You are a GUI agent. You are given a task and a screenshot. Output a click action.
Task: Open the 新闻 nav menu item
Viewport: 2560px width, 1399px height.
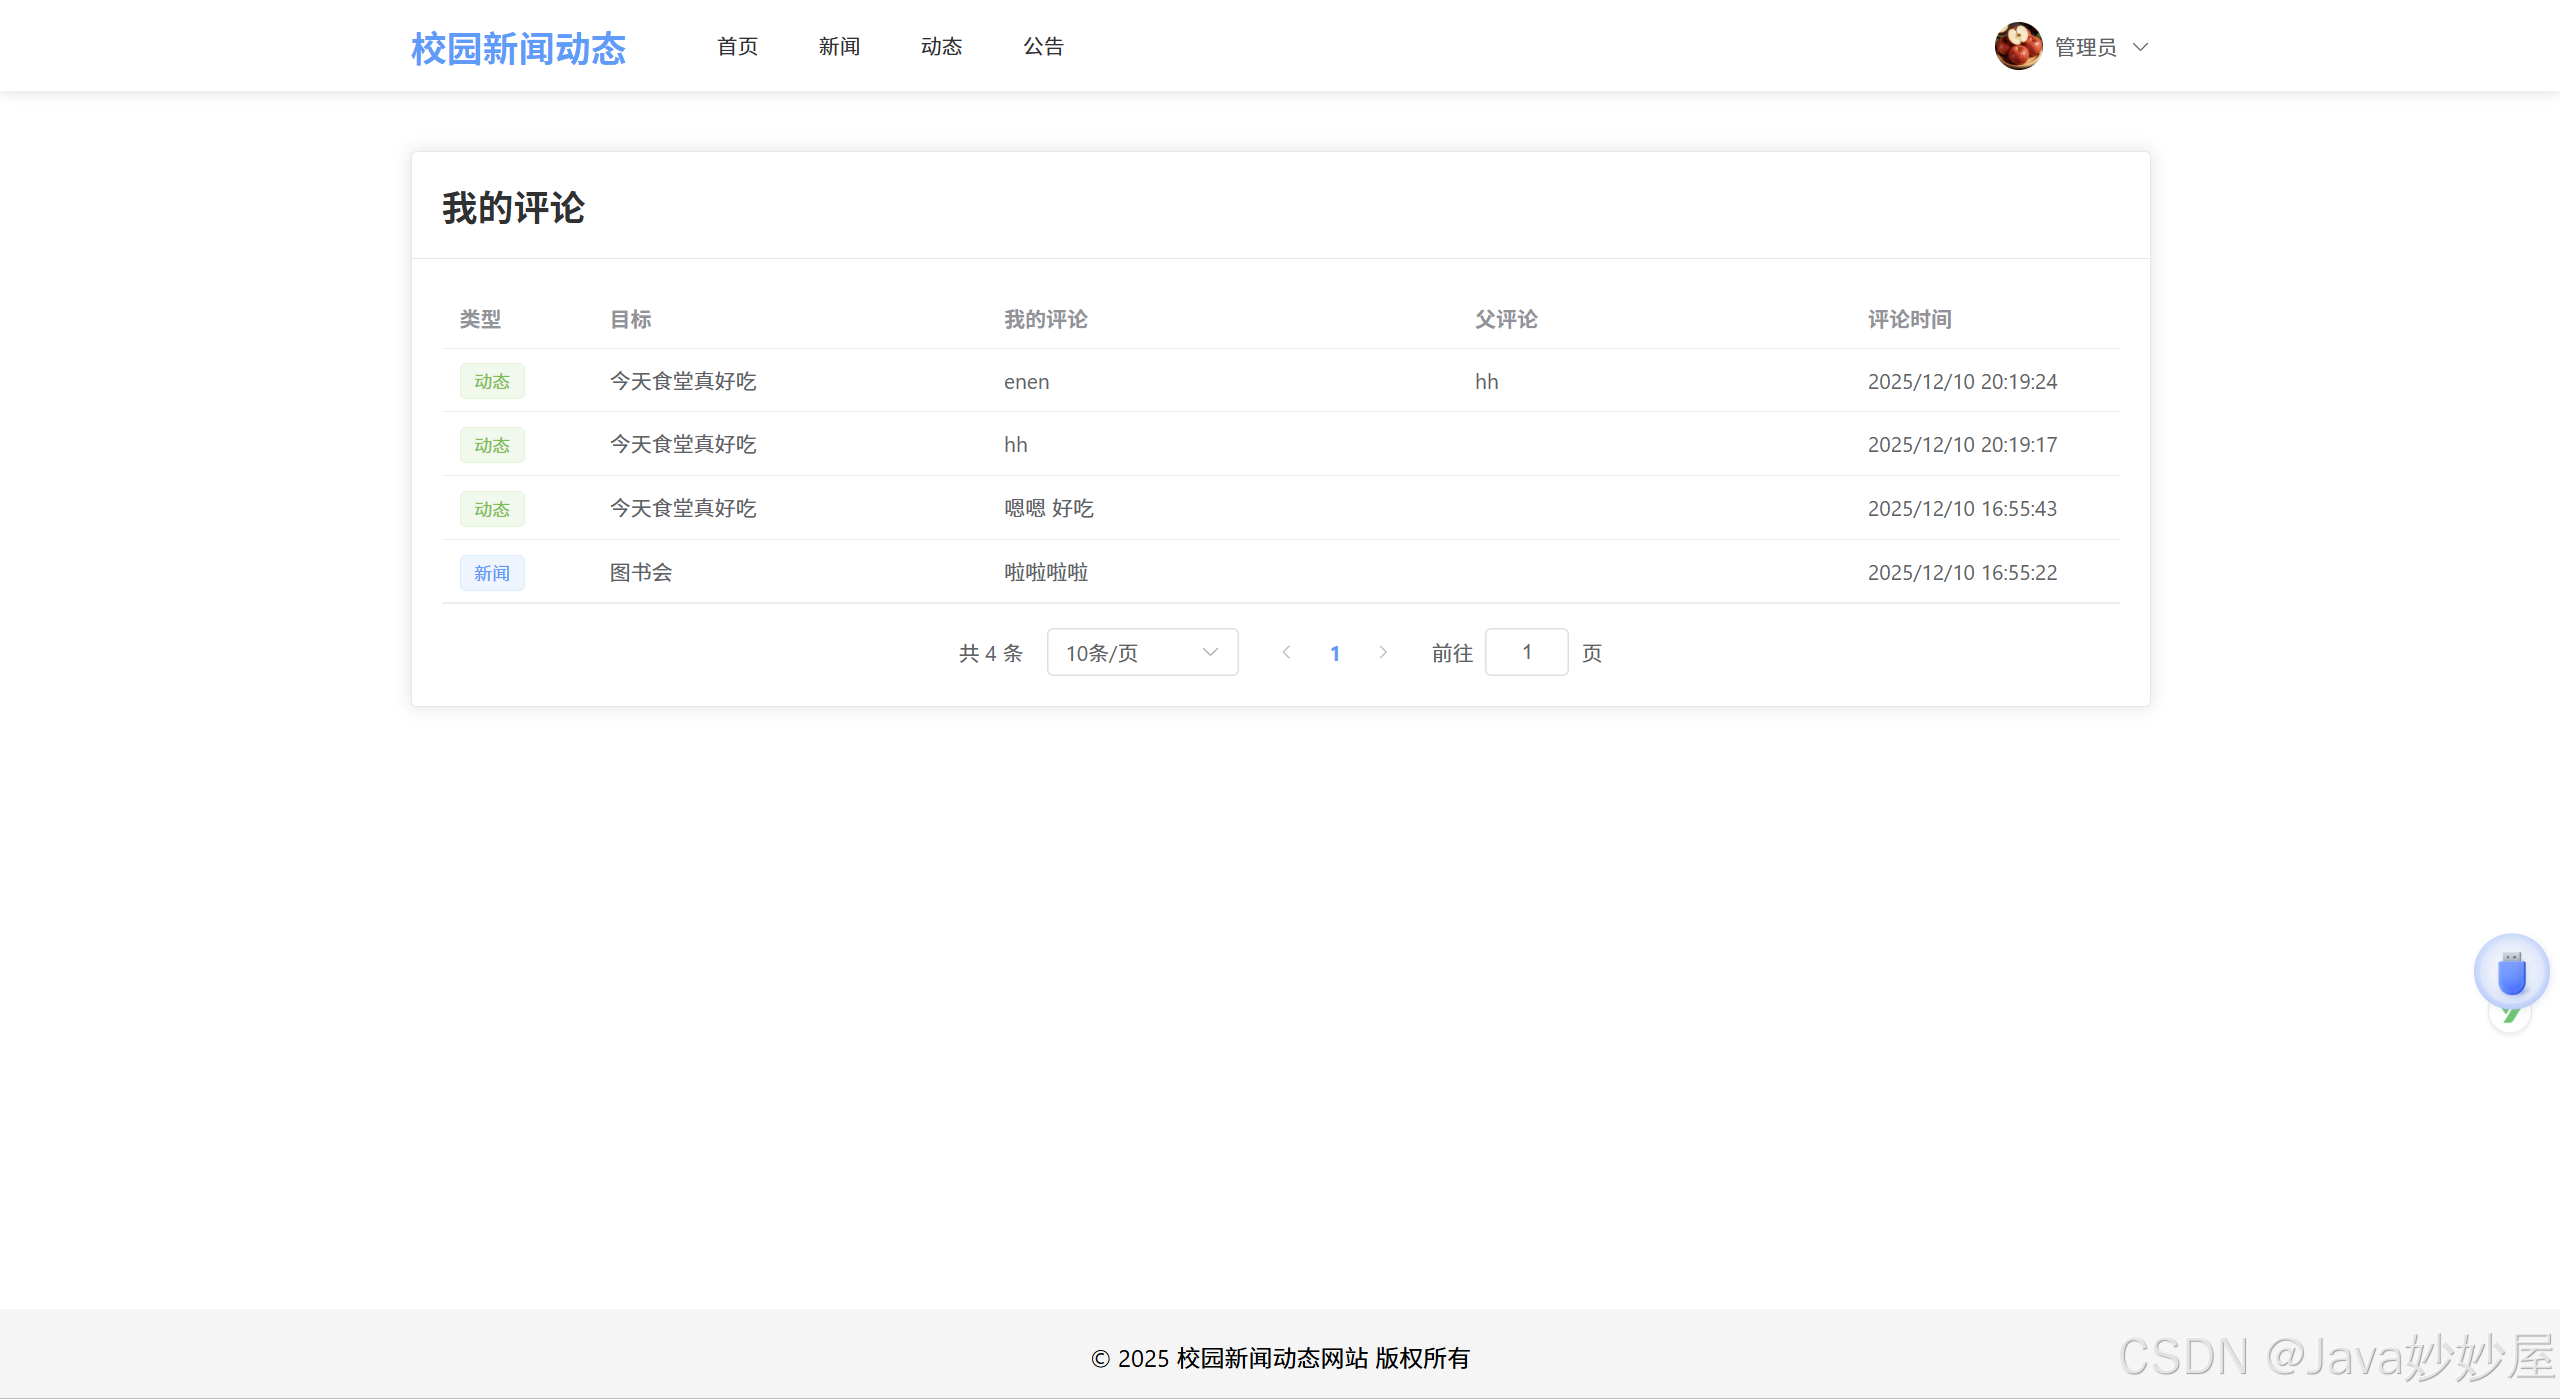[x=839, y=46]
